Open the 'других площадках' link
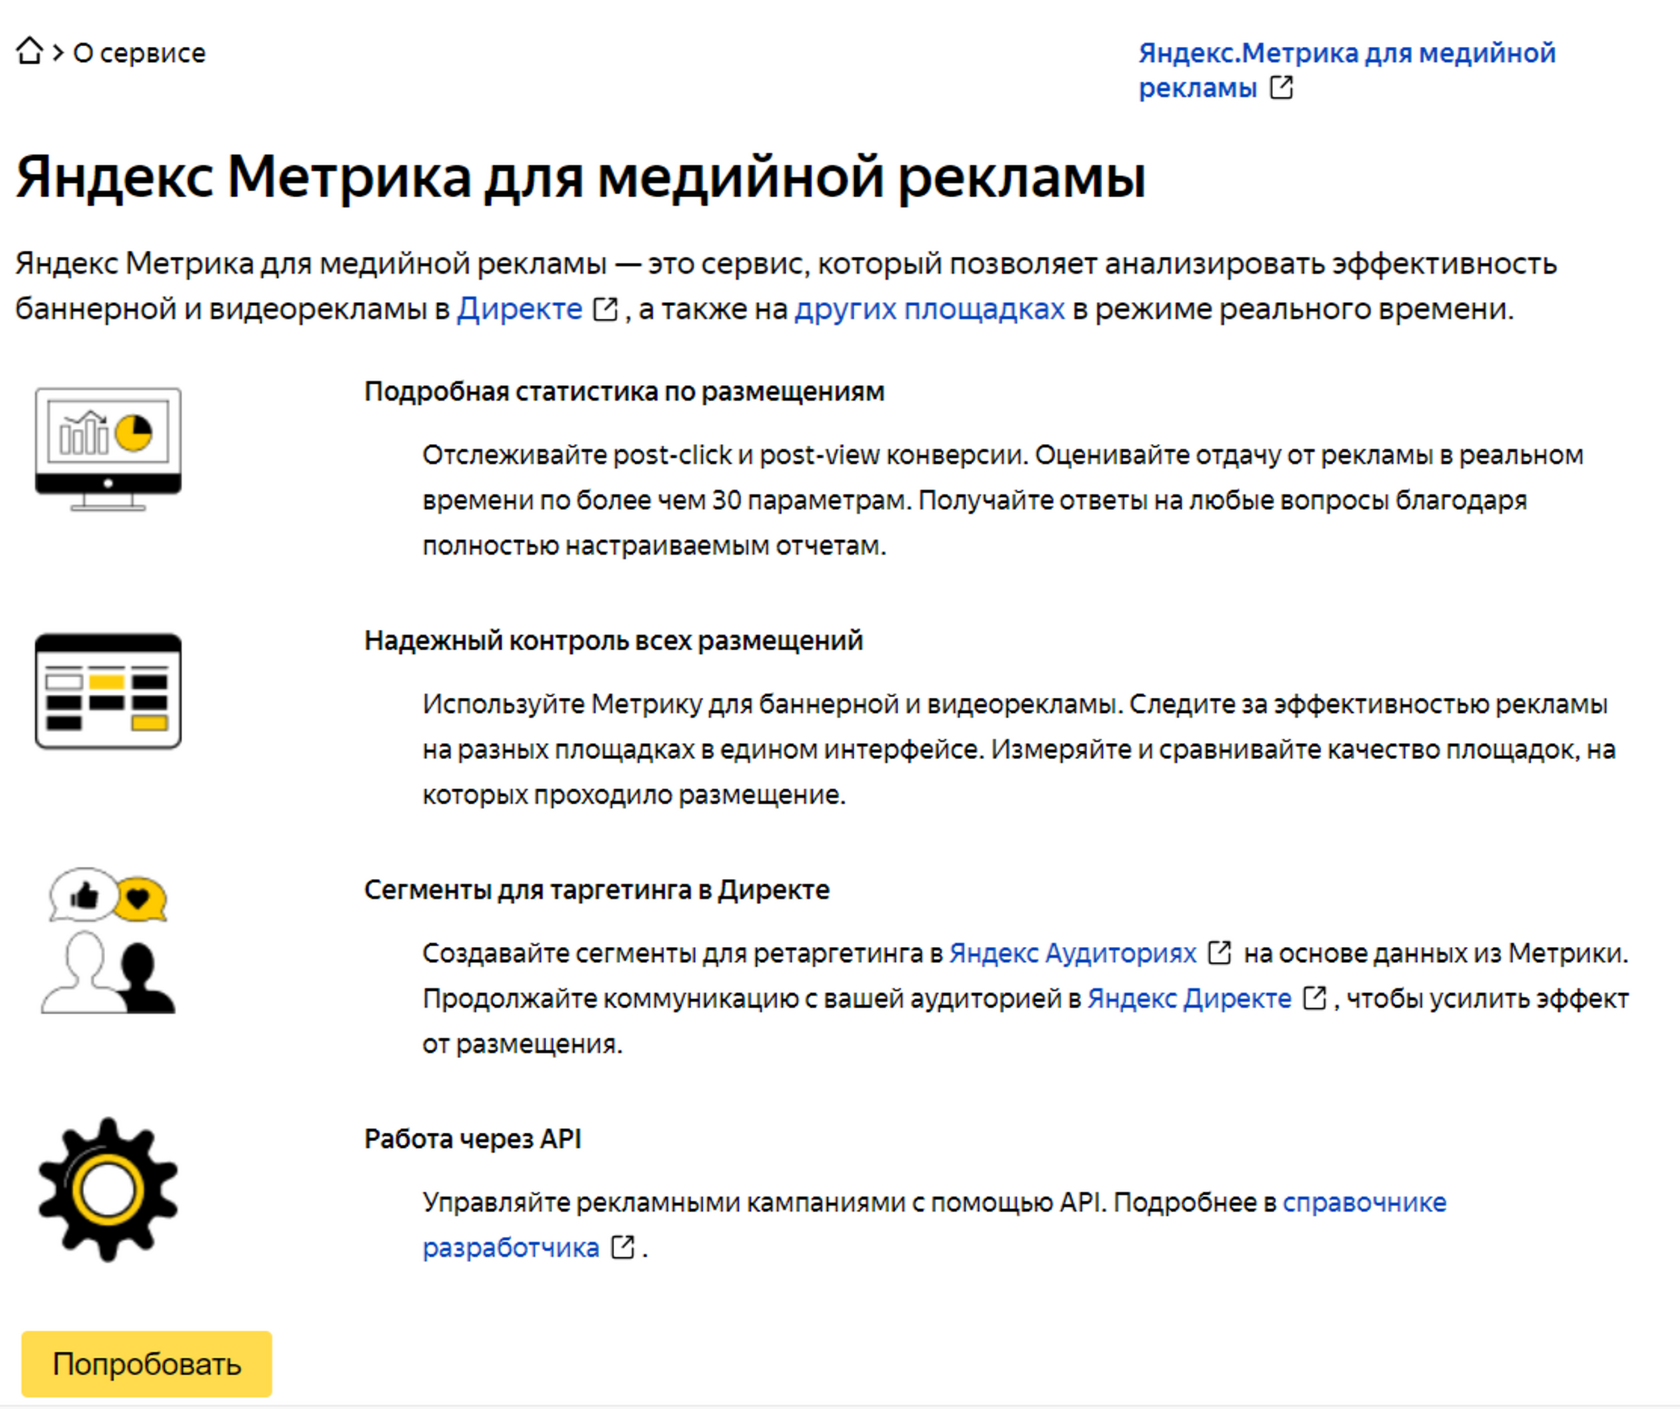The height and width of the screenshot is (1409, 1680). [x=929, y=309]
